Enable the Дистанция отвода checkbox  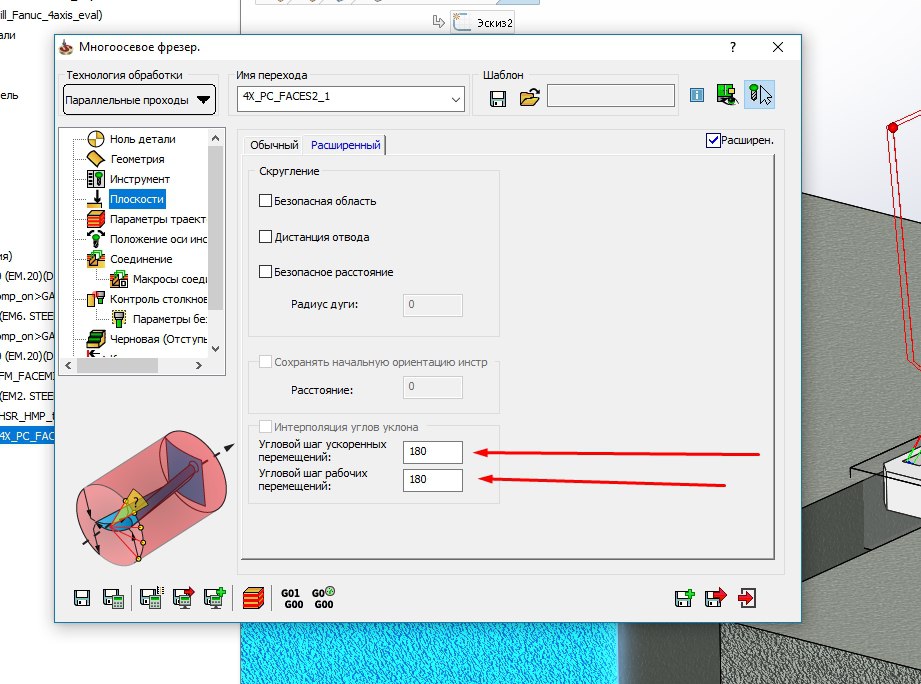(x=265, y=237)
